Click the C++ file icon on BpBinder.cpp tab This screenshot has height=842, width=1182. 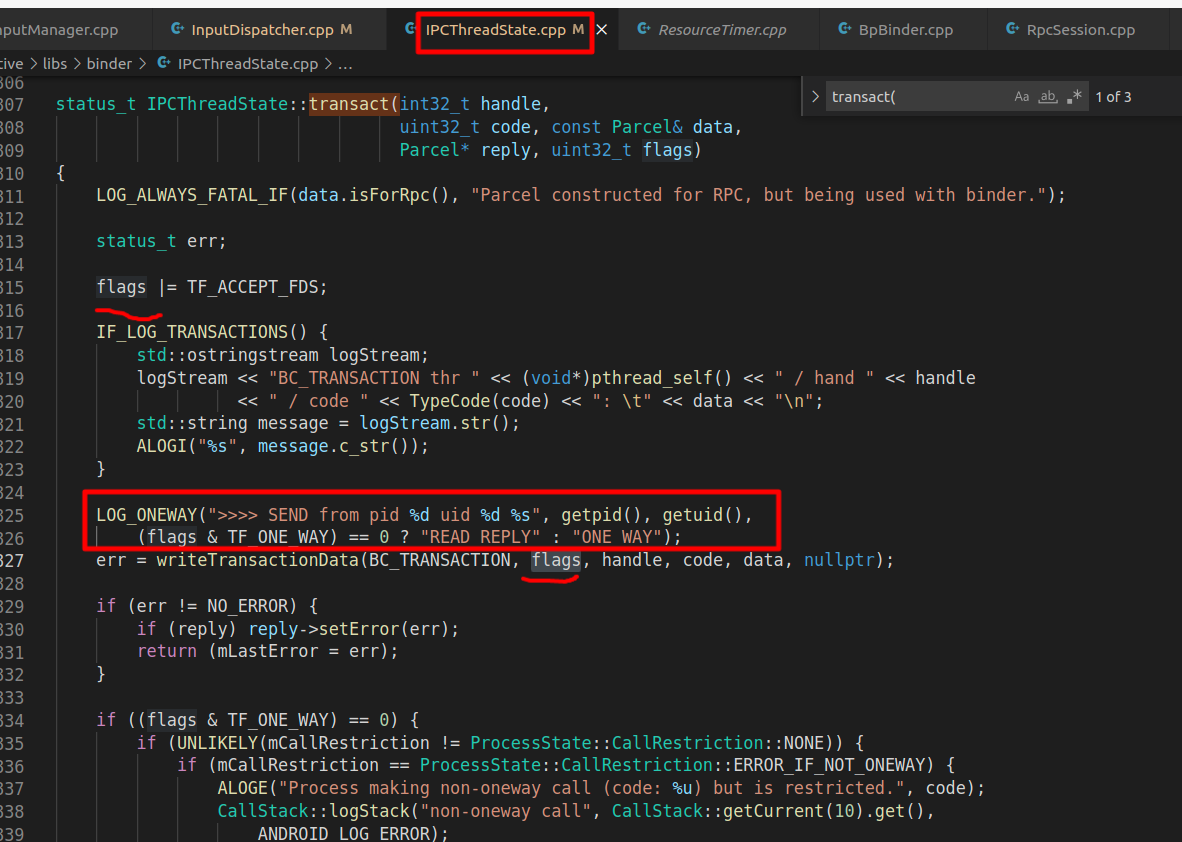point(845,29)
